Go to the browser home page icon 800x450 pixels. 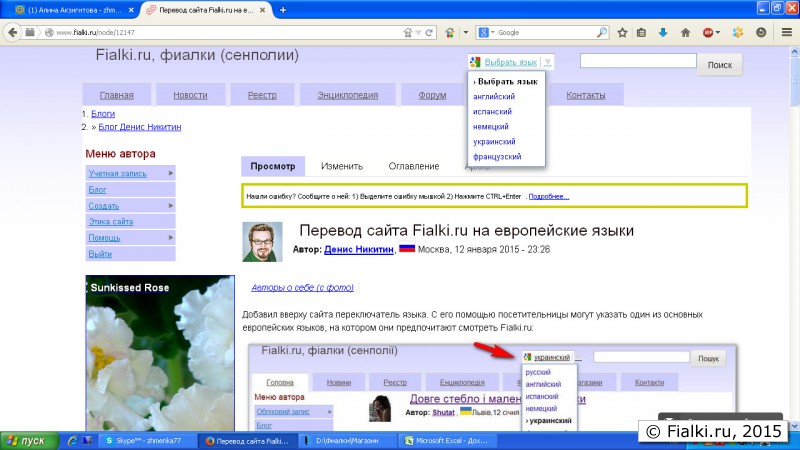click(x=685, y=33)
